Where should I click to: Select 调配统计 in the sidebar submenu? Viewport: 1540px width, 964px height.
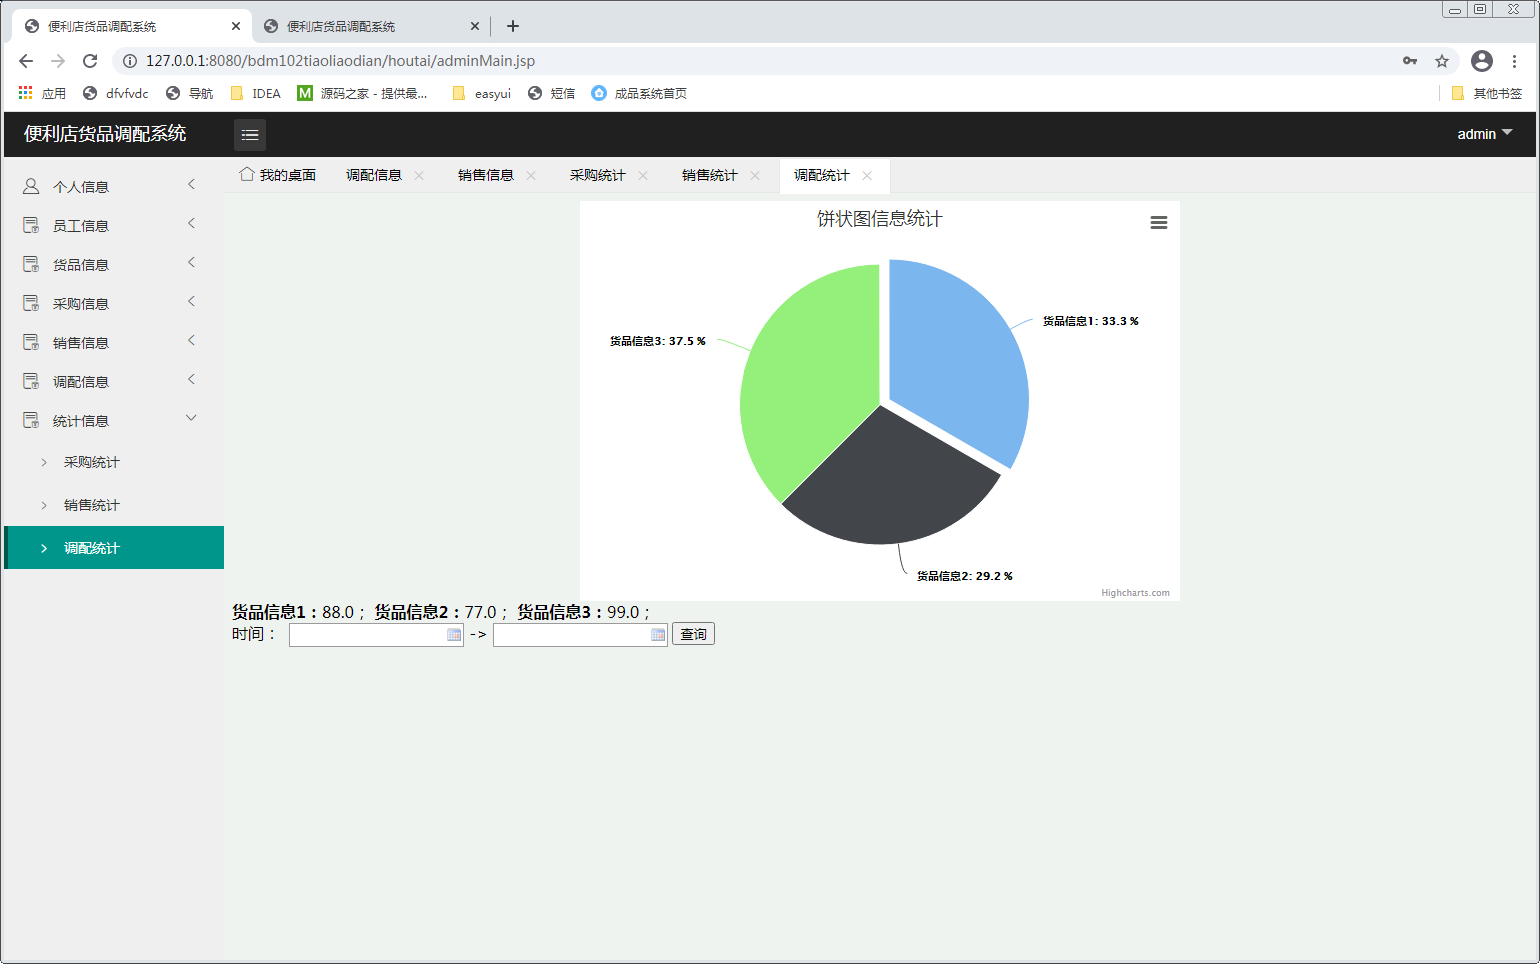coord(114,548)
